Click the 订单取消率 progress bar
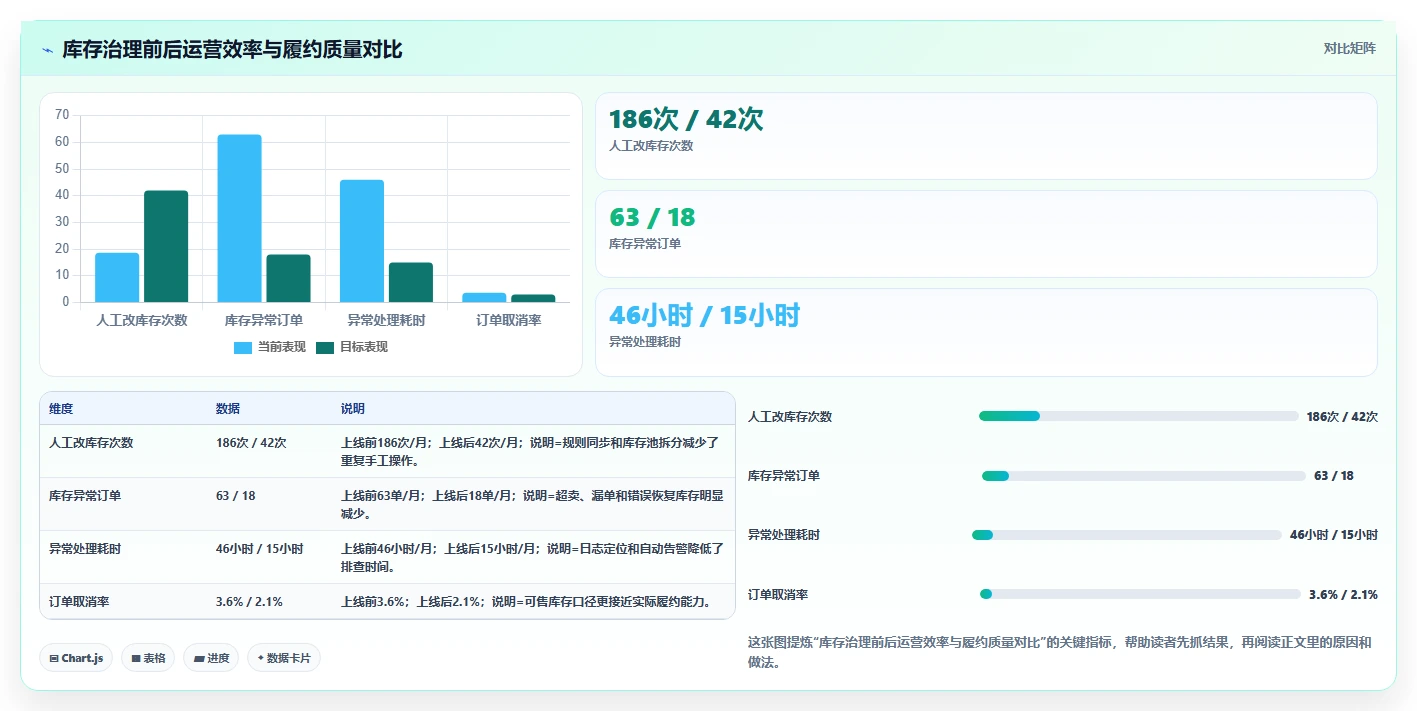The image size is (1417, 711). click(x=1140, y=594)
